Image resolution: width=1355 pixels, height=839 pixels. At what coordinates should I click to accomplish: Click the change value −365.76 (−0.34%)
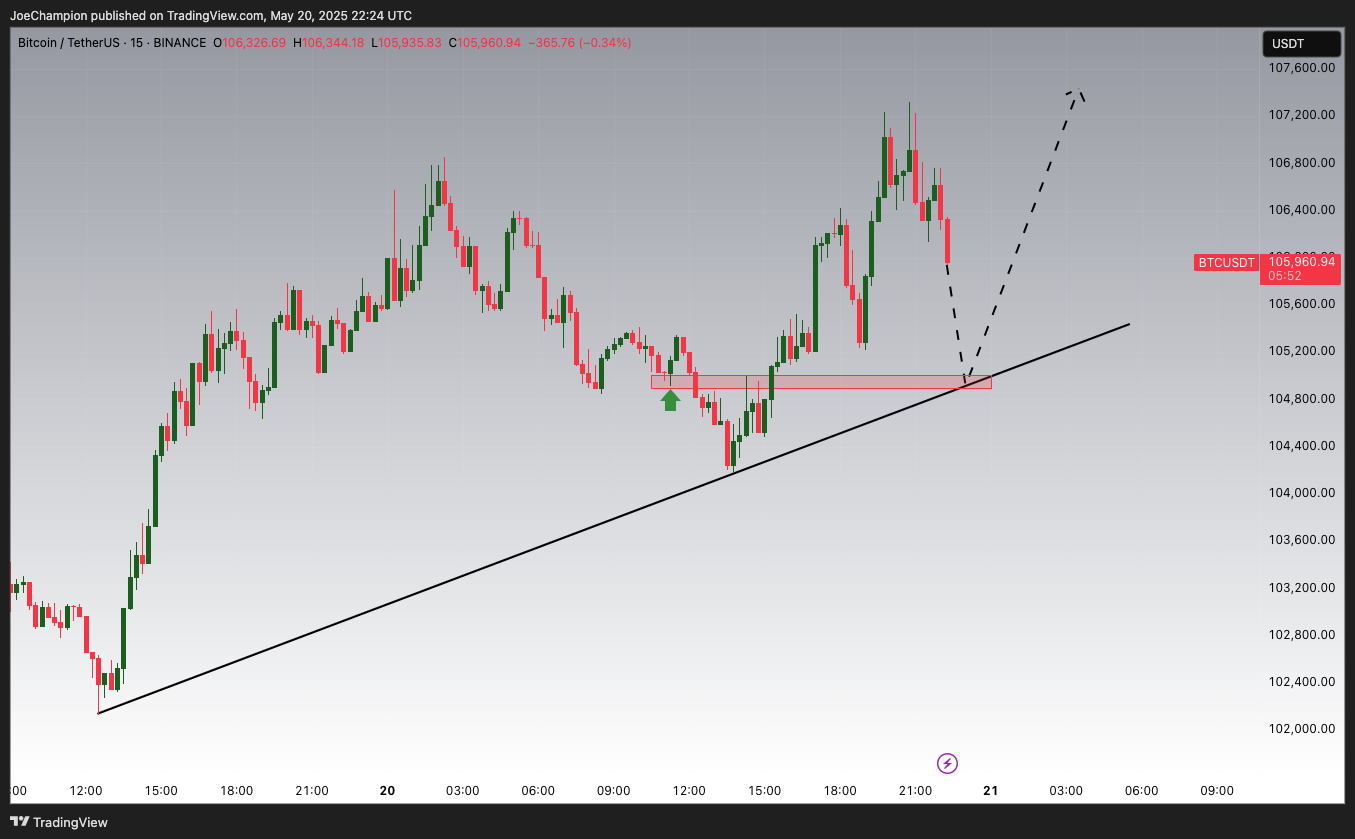pos(580,43)
